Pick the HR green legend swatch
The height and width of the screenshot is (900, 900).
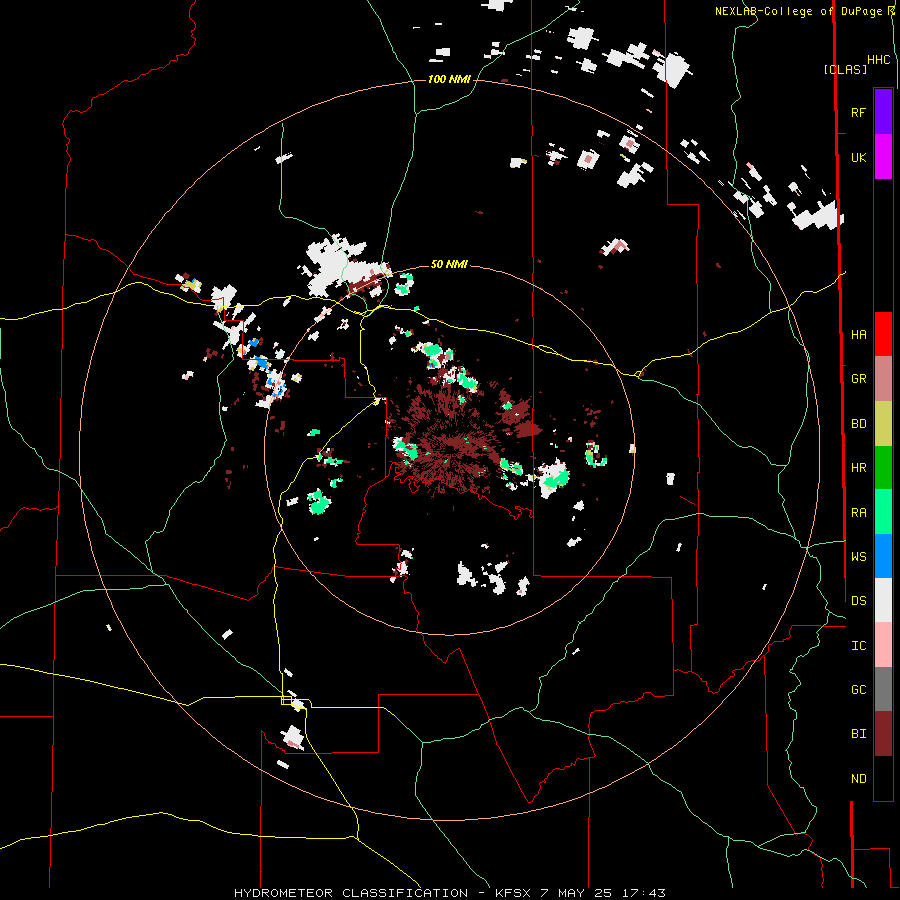point(883,467)
